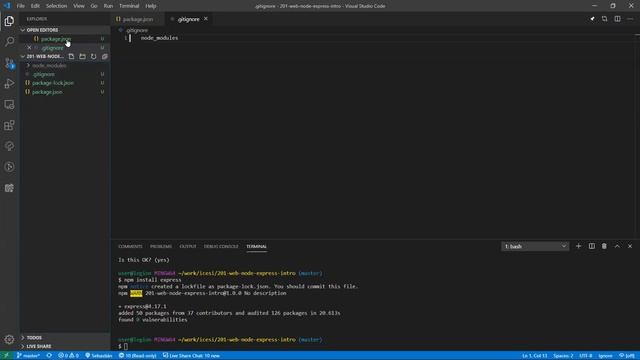Switch to the Problems panel tab

coord(161,246)
